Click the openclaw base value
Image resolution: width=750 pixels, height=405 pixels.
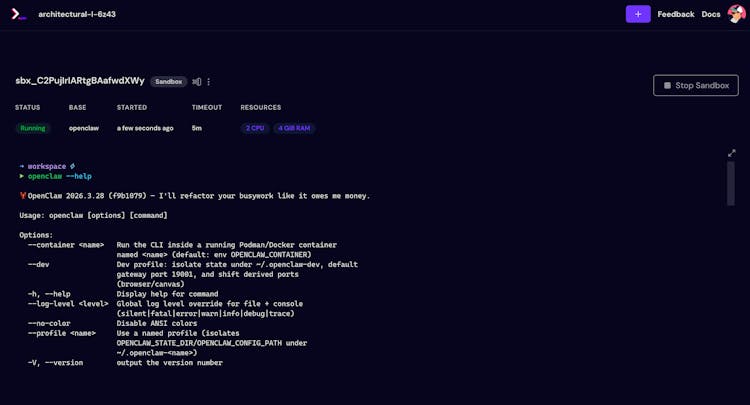[x=84, y=128]
